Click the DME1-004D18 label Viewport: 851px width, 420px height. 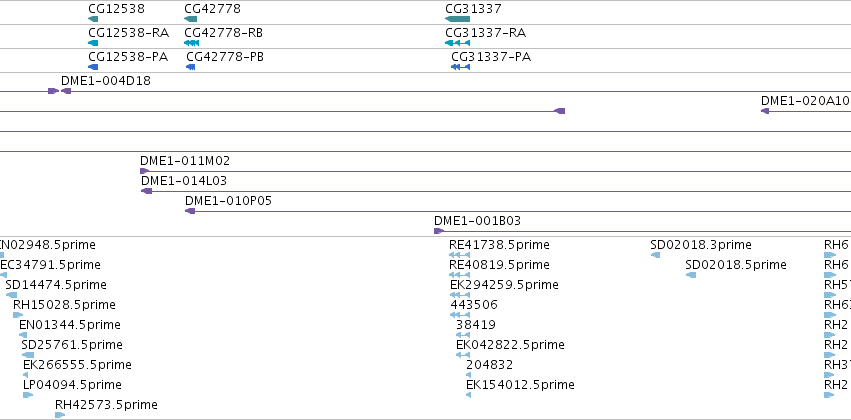(x=106, y=81)
